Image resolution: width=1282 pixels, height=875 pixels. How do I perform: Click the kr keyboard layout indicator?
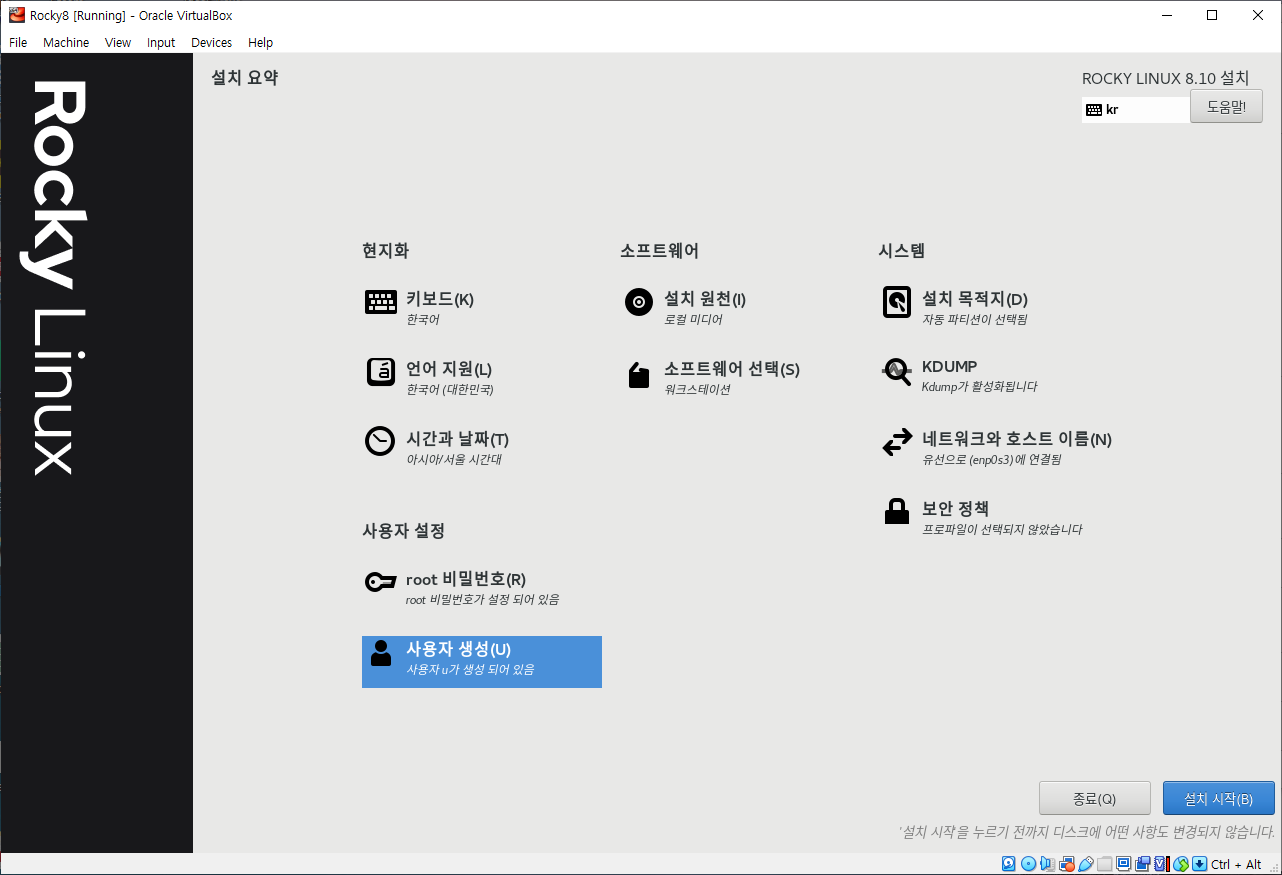click(1136, 110)
